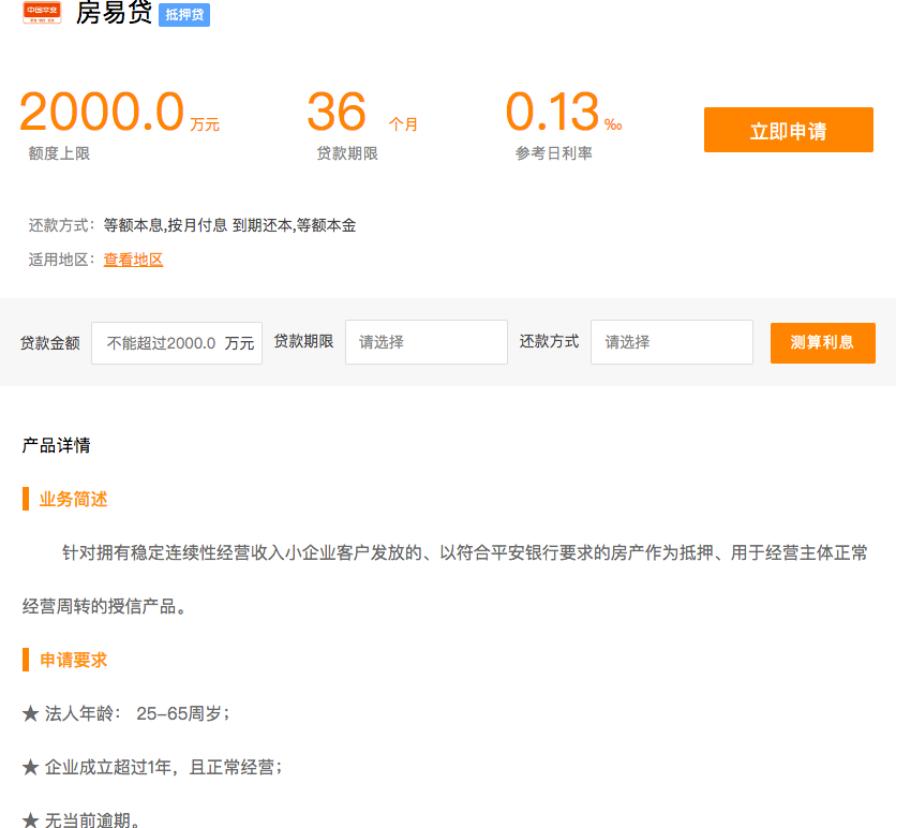Click the orange 测算利息 calculator icon button
The height and width of the screenshot is (828, 897).
825,341
